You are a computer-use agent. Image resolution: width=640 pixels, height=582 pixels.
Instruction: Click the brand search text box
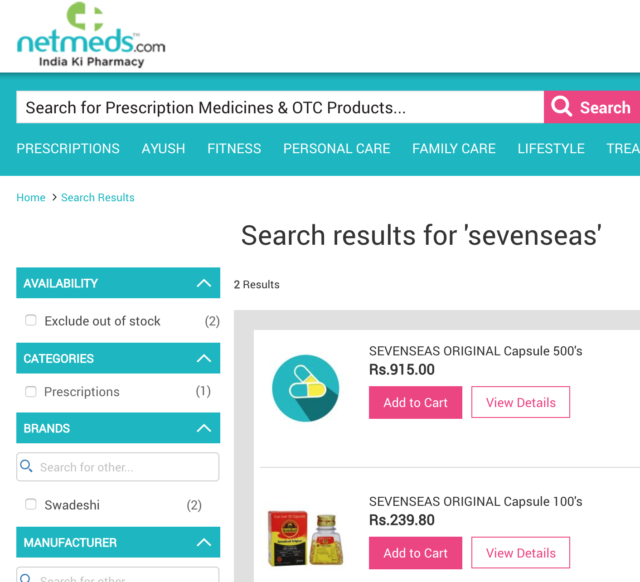(x=125, y=467)
